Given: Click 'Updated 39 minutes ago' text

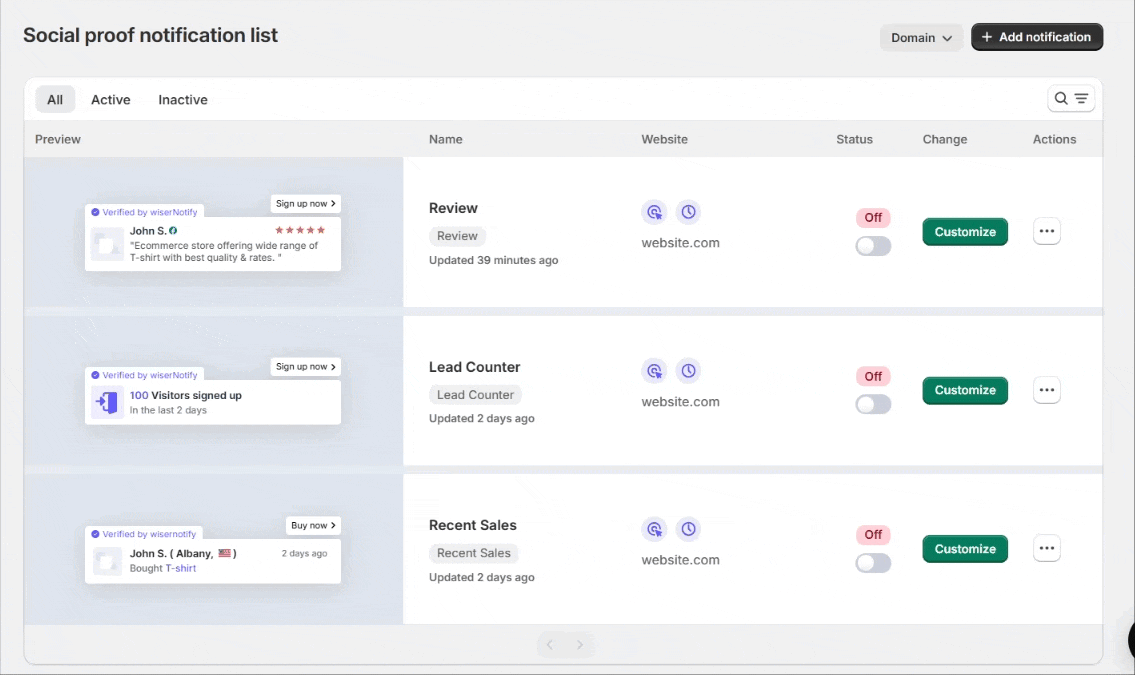Looking at the screenshot, I should [494, 260].
